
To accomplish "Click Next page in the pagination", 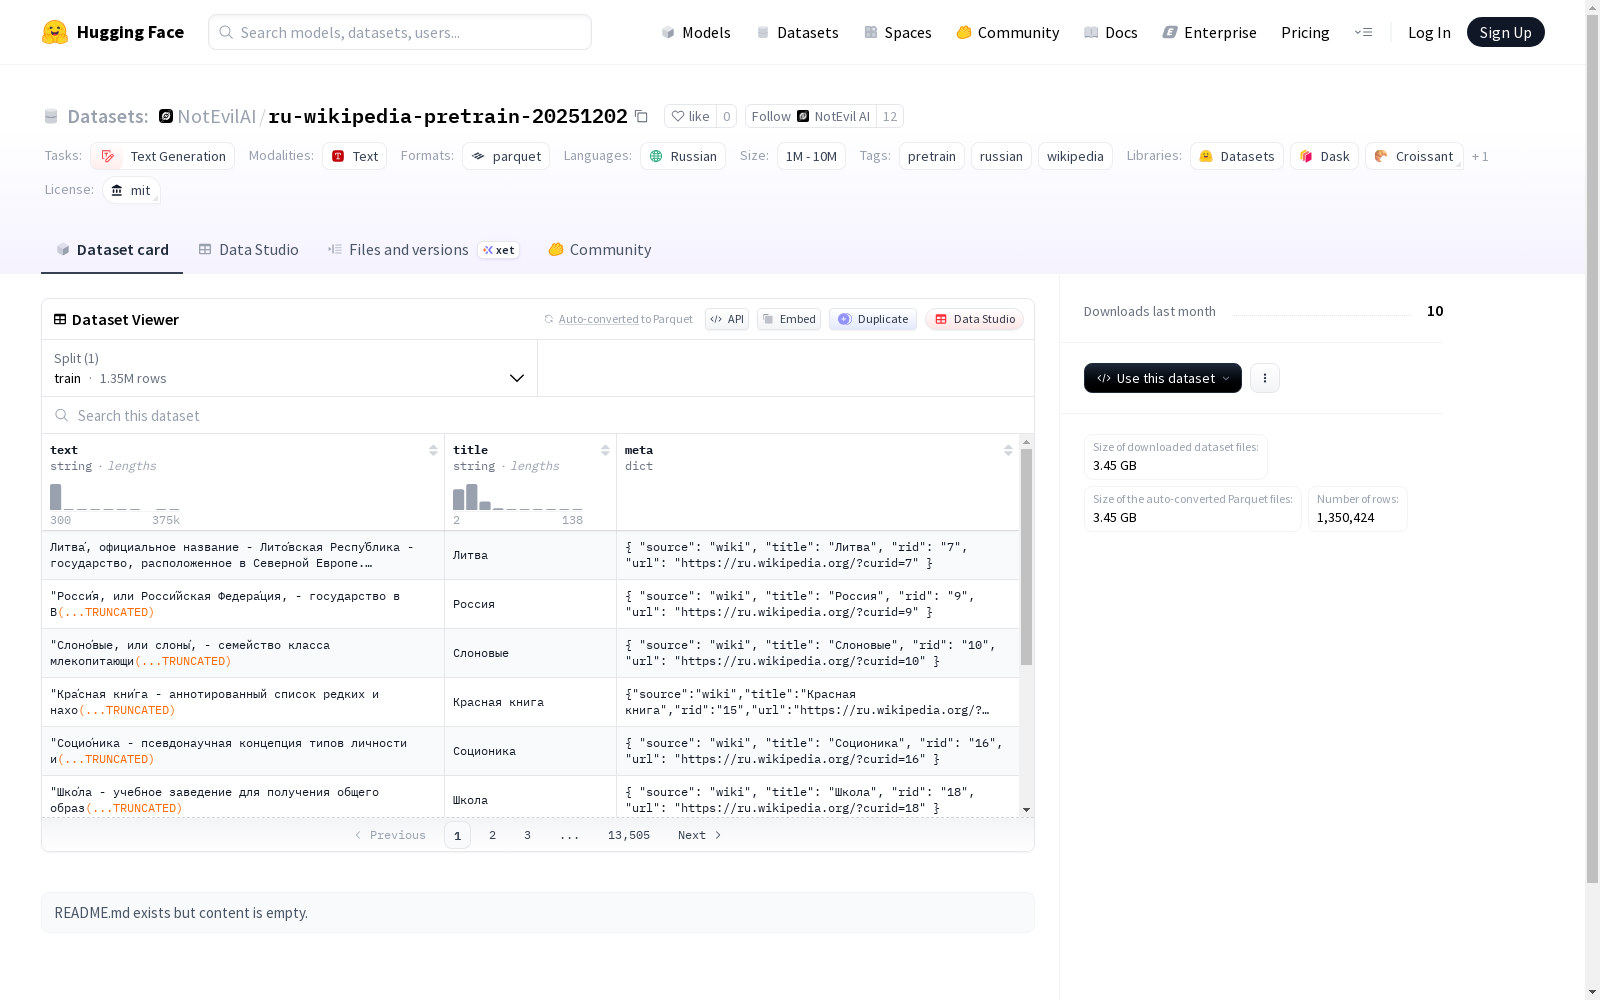I will click(699, 835).
